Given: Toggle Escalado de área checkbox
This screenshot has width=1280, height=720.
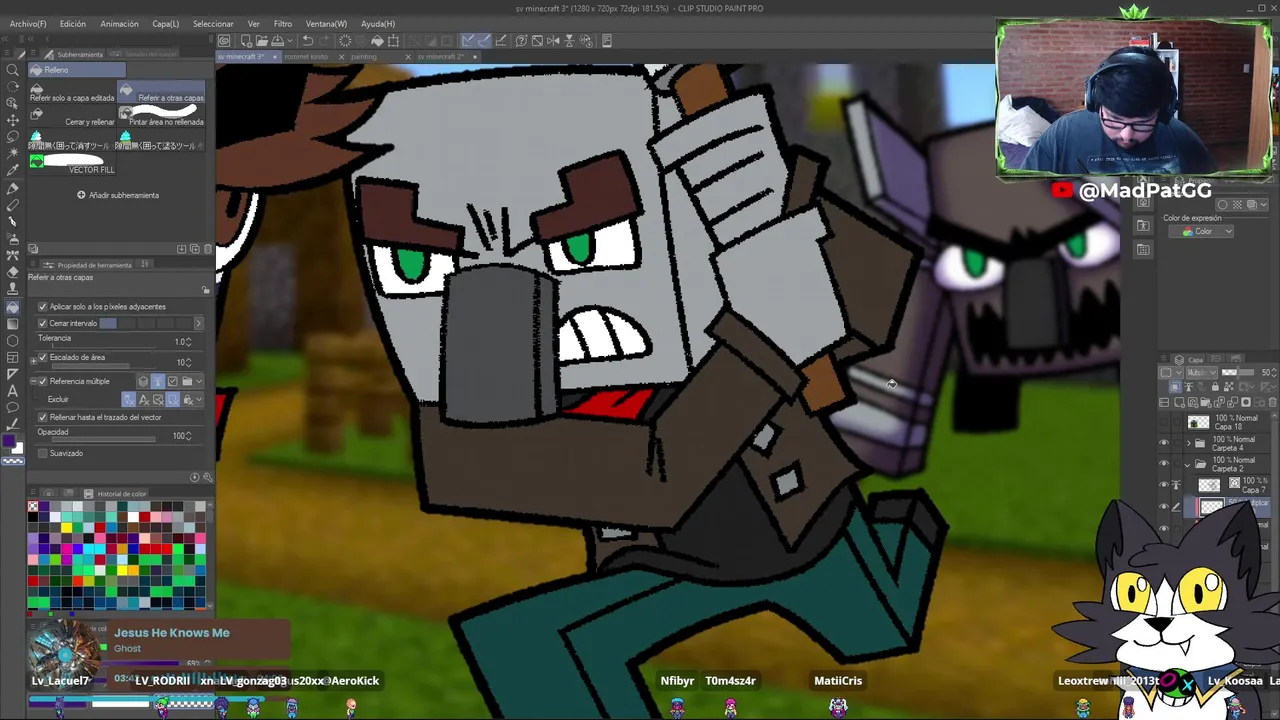Looking at the screenshot, I should (42, 357).
